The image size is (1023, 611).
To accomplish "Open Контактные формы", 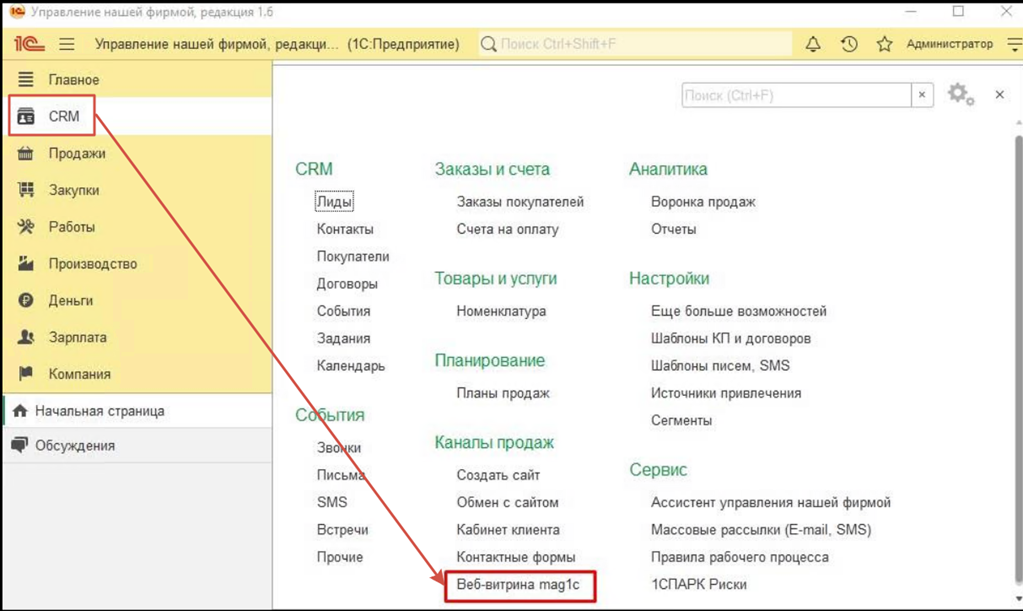I will 516,557.
